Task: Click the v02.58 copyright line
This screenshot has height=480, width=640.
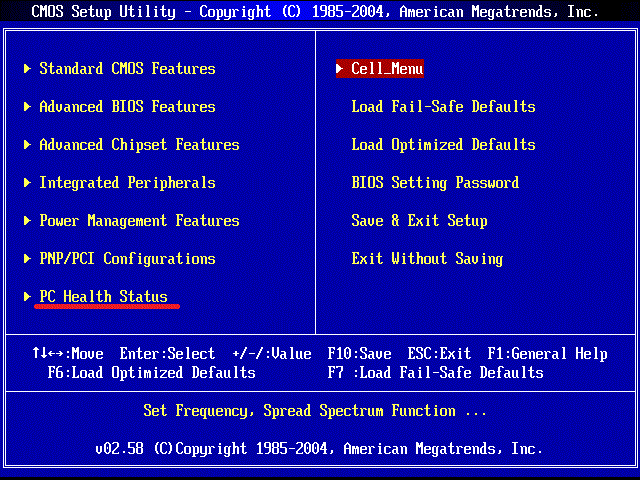Action: (x=319, y=449)
